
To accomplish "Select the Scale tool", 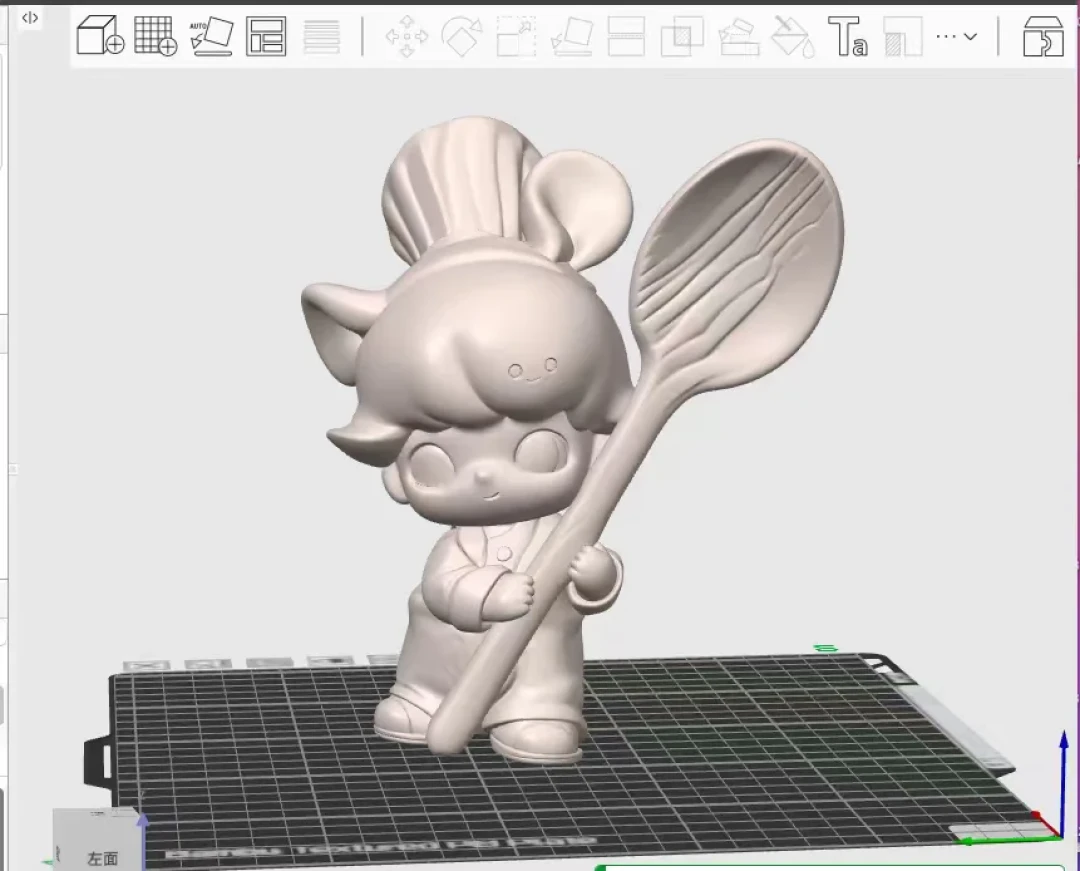I will click(517, 36).
